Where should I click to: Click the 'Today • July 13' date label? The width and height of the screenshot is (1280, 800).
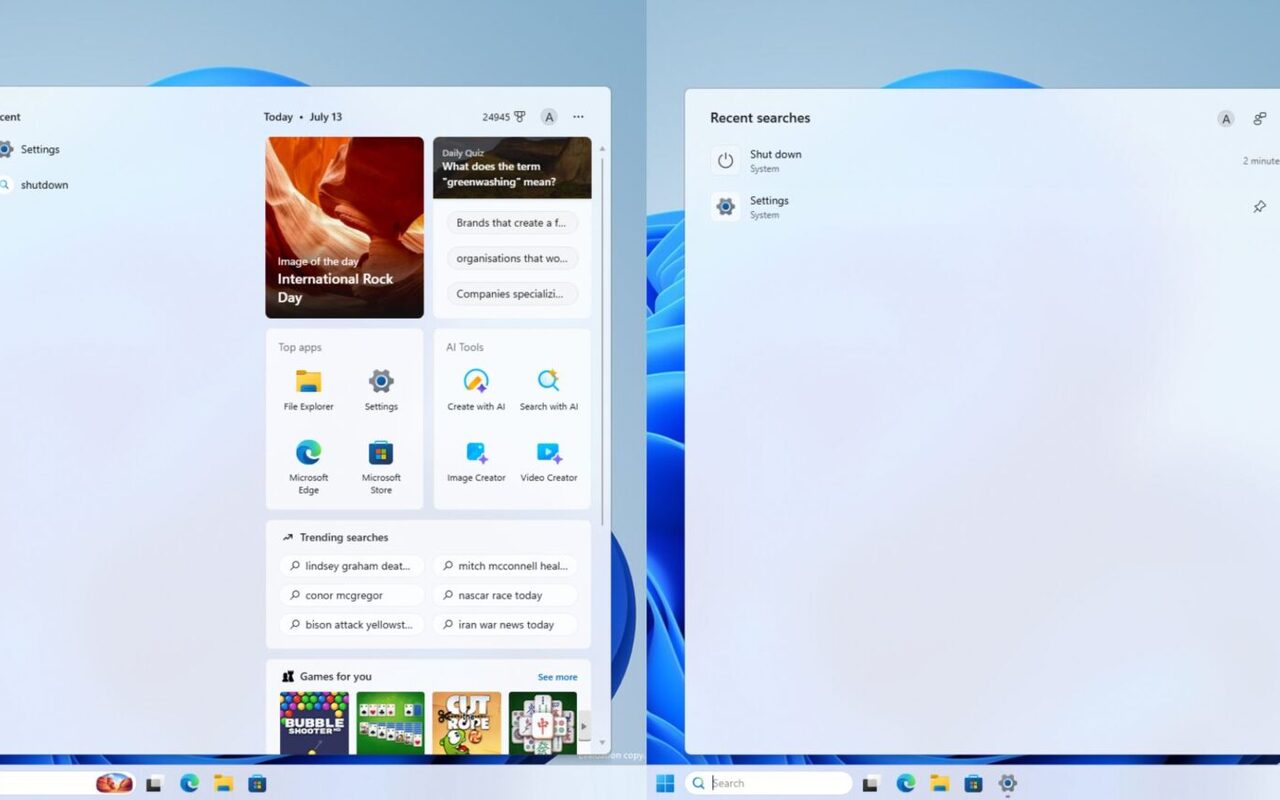(x=303, y=117)
